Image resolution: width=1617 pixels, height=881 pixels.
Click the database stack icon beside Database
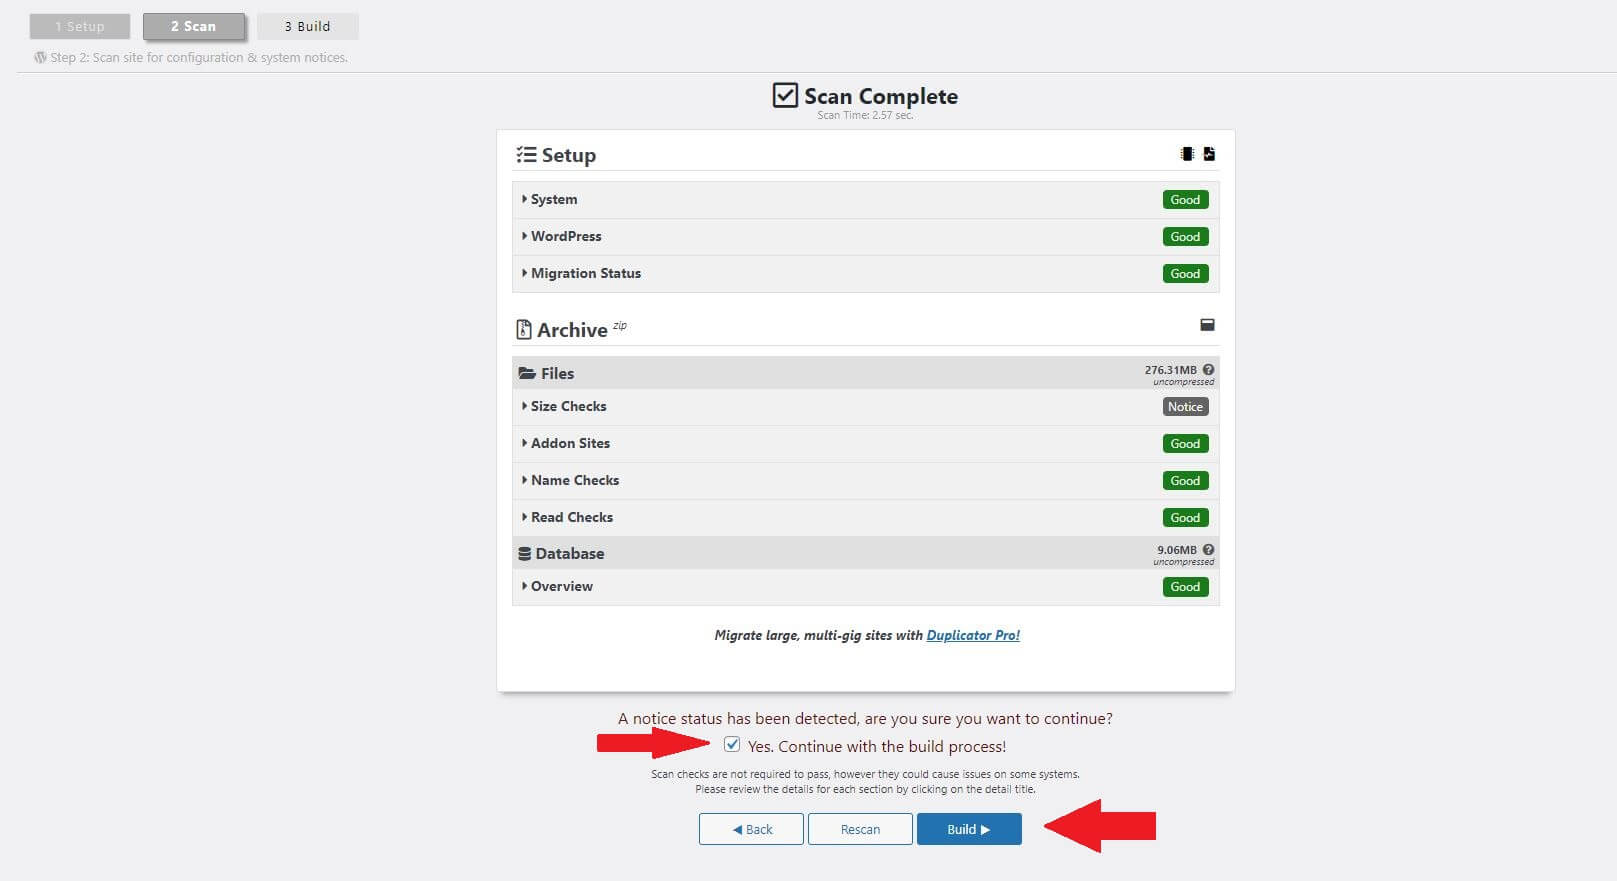coord(525,552)
